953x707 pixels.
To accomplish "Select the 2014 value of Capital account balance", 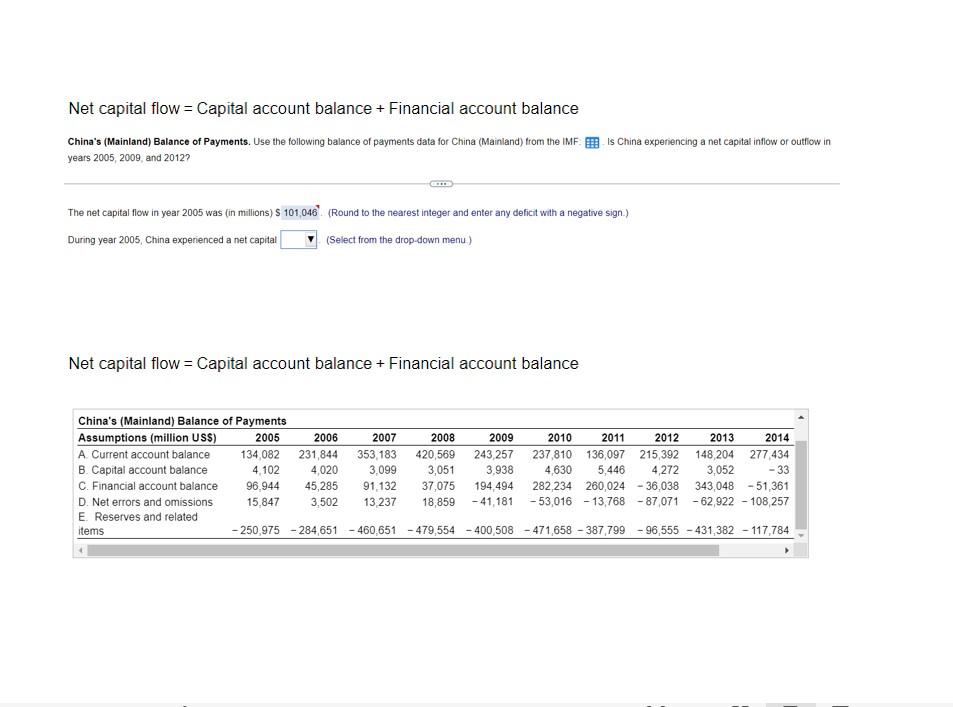I will 780,470.
